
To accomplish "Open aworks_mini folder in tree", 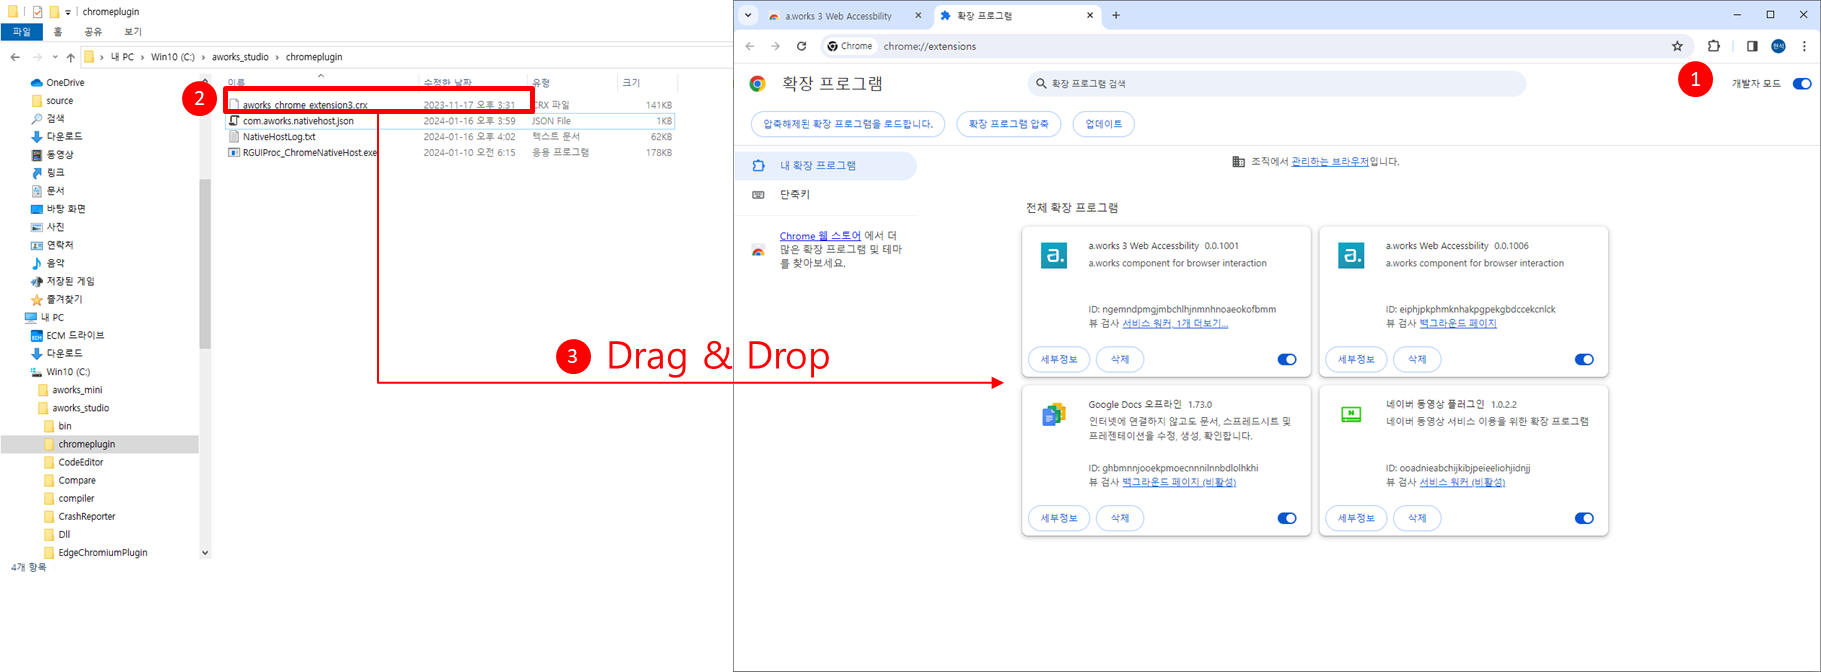I will [x=77, y=390].
